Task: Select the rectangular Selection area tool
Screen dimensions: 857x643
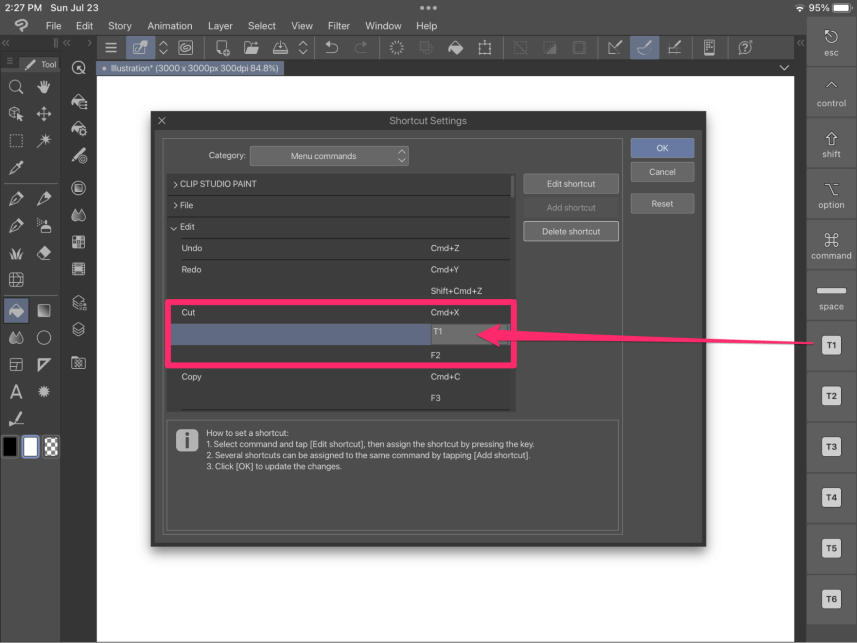Action: (x=16, y=141)
